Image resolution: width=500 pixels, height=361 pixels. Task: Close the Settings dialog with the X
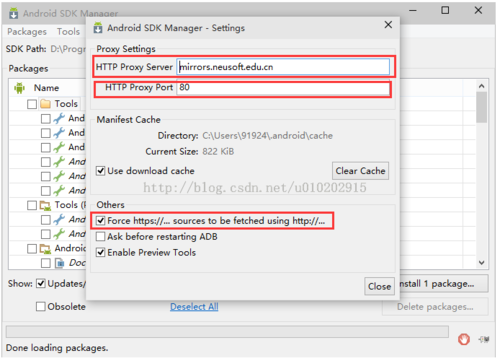[x=388, y=25]
